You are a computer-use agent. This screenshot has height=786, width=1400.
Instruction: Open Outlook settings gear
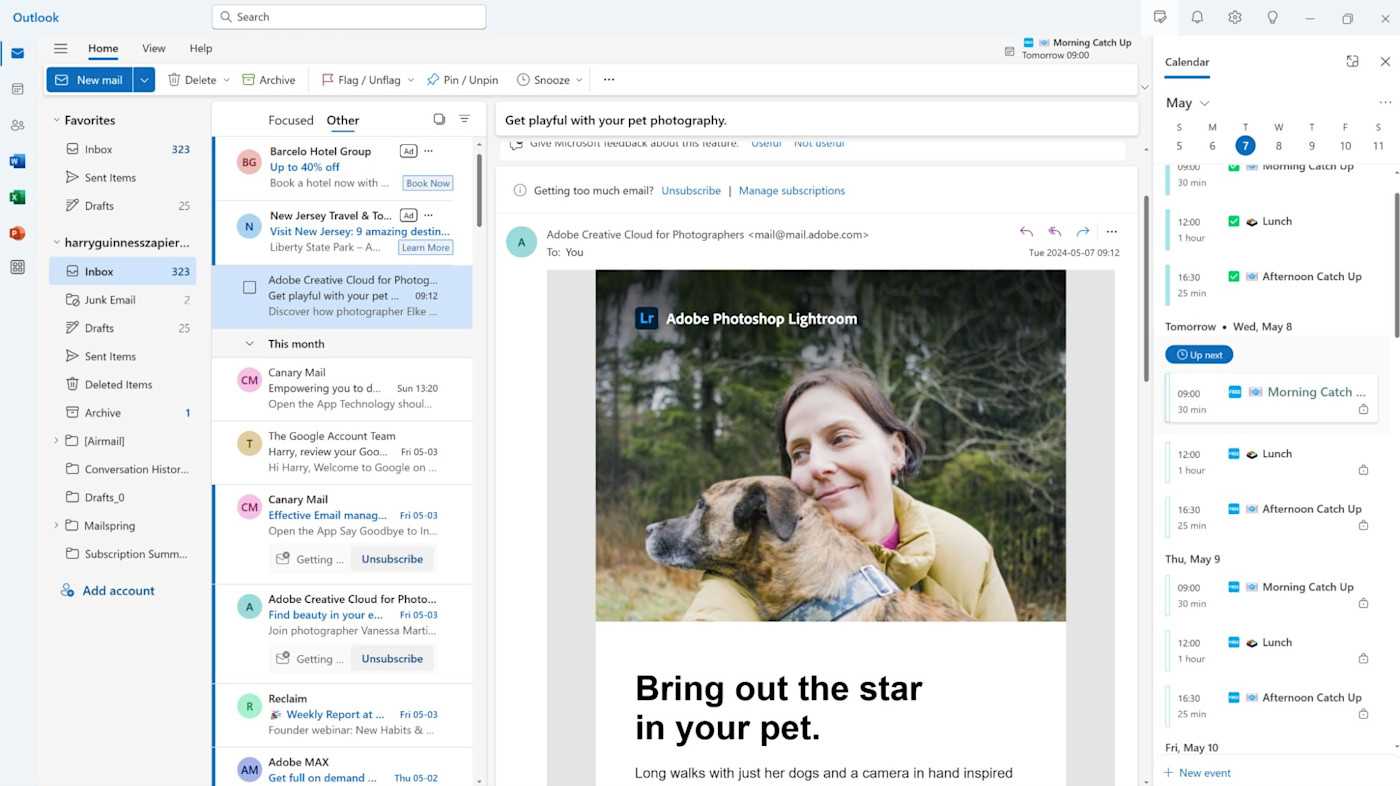pyautogui.click(x=1235, y=17)
